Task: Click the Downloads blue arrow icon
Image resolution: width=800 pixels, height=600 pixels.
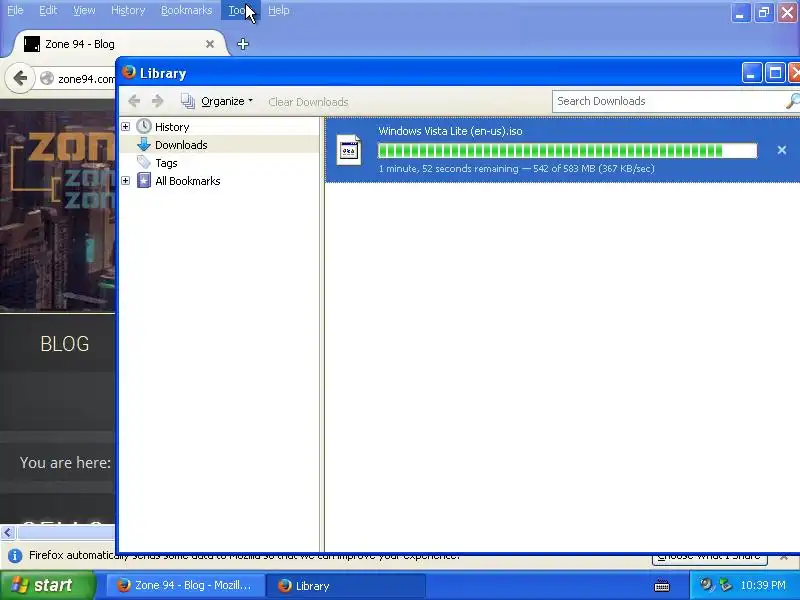Action: point(144,144)
